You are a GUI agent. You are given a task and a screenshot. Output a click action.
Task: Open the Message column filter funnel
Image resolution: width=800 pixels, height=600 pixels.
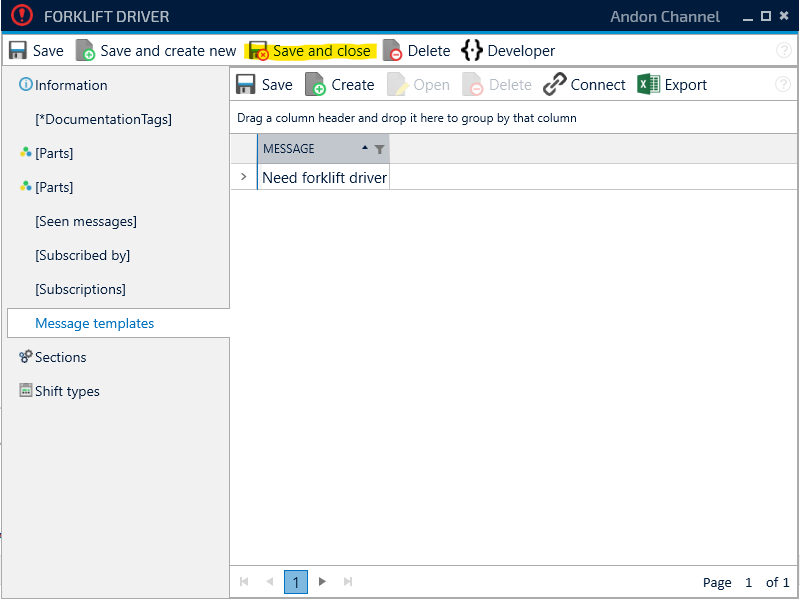(379, 149)
